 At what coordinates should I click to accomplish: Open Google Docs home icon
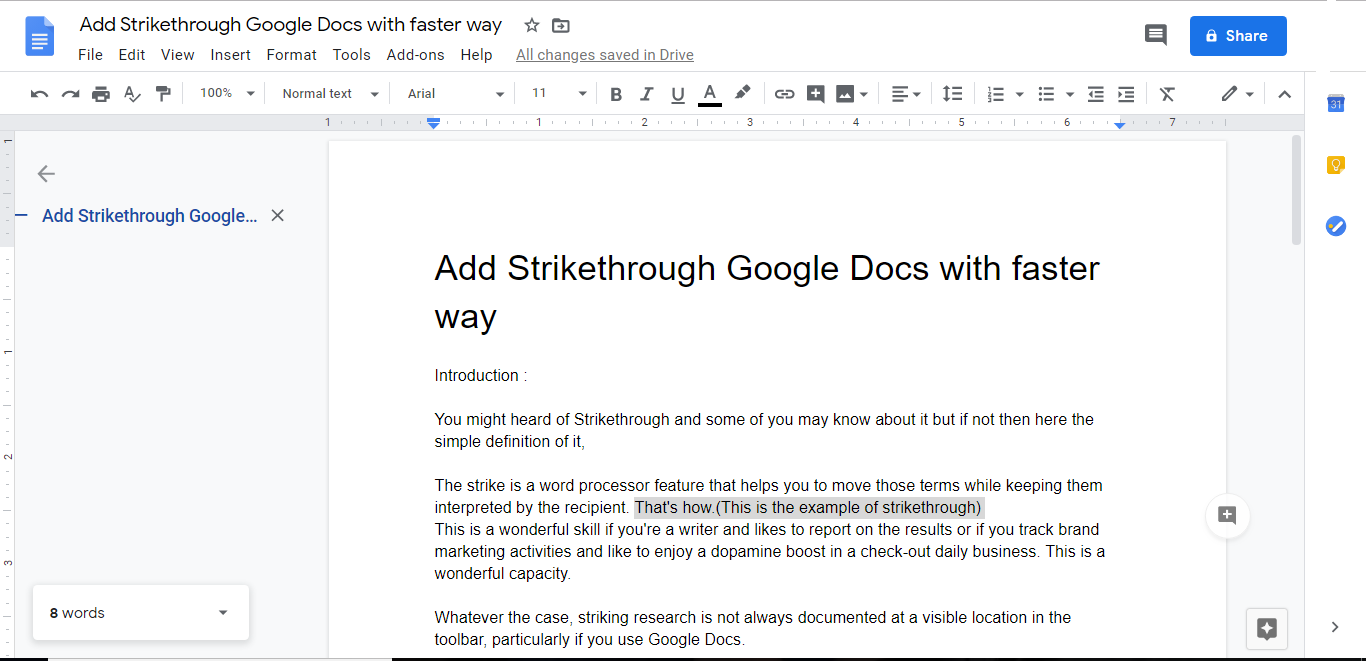39,36
